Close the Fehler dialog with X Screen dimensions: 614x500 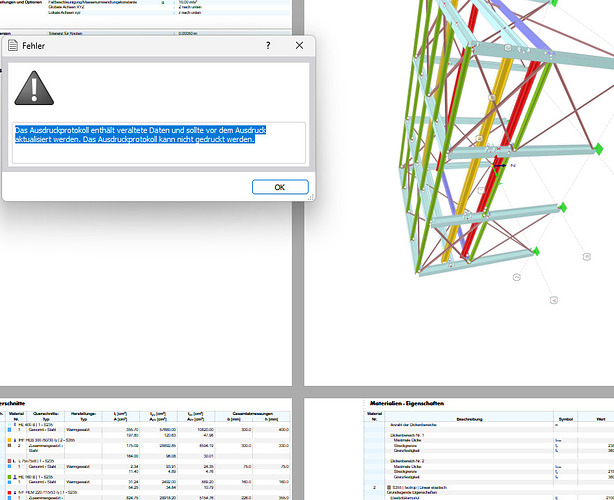[x=299, y=46]
